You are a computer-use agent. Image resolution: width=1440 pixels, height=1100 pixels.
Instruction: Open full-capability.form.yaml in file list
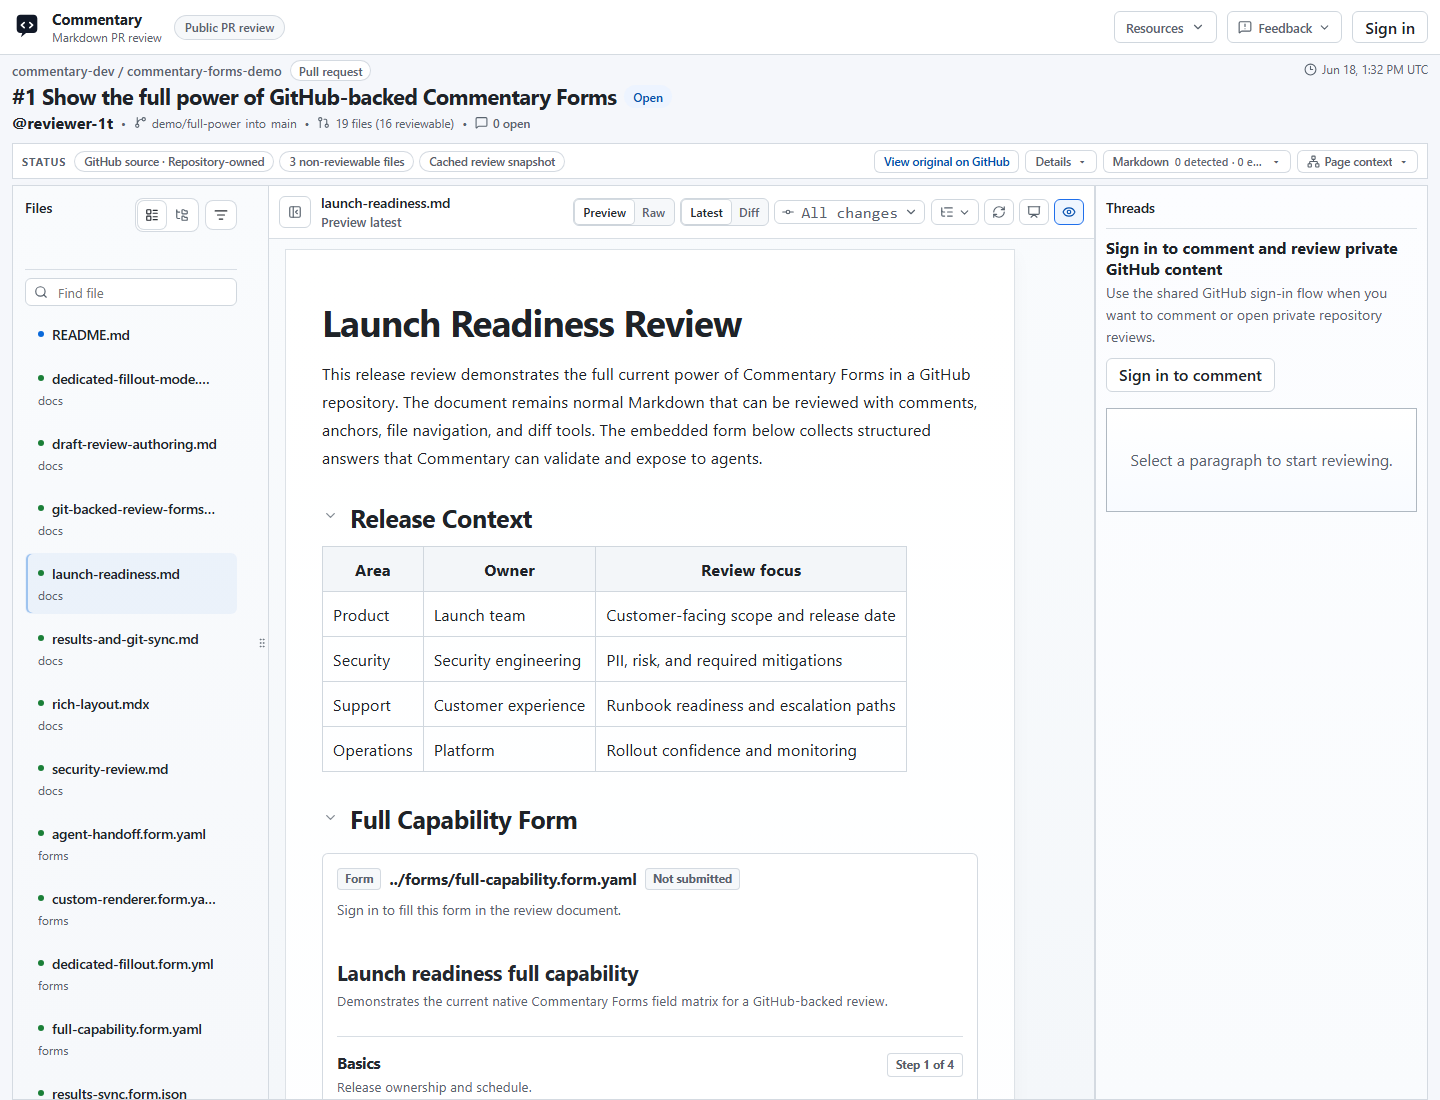click(131, 1039)
